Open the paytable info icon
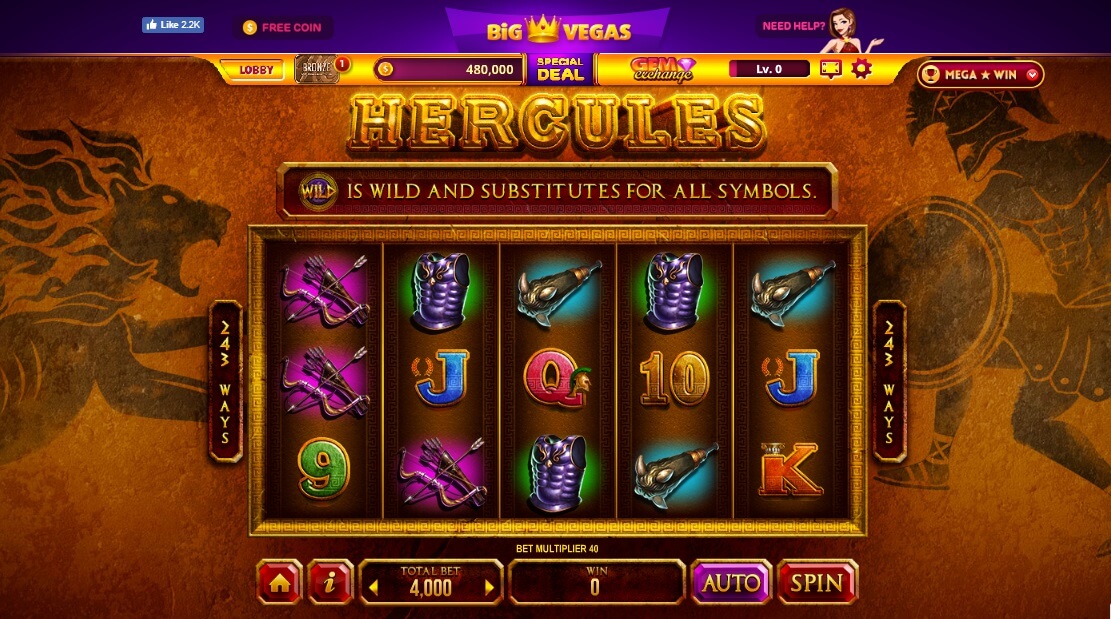This screenshot has width=1111, height=619. click(x=329, y=582)
